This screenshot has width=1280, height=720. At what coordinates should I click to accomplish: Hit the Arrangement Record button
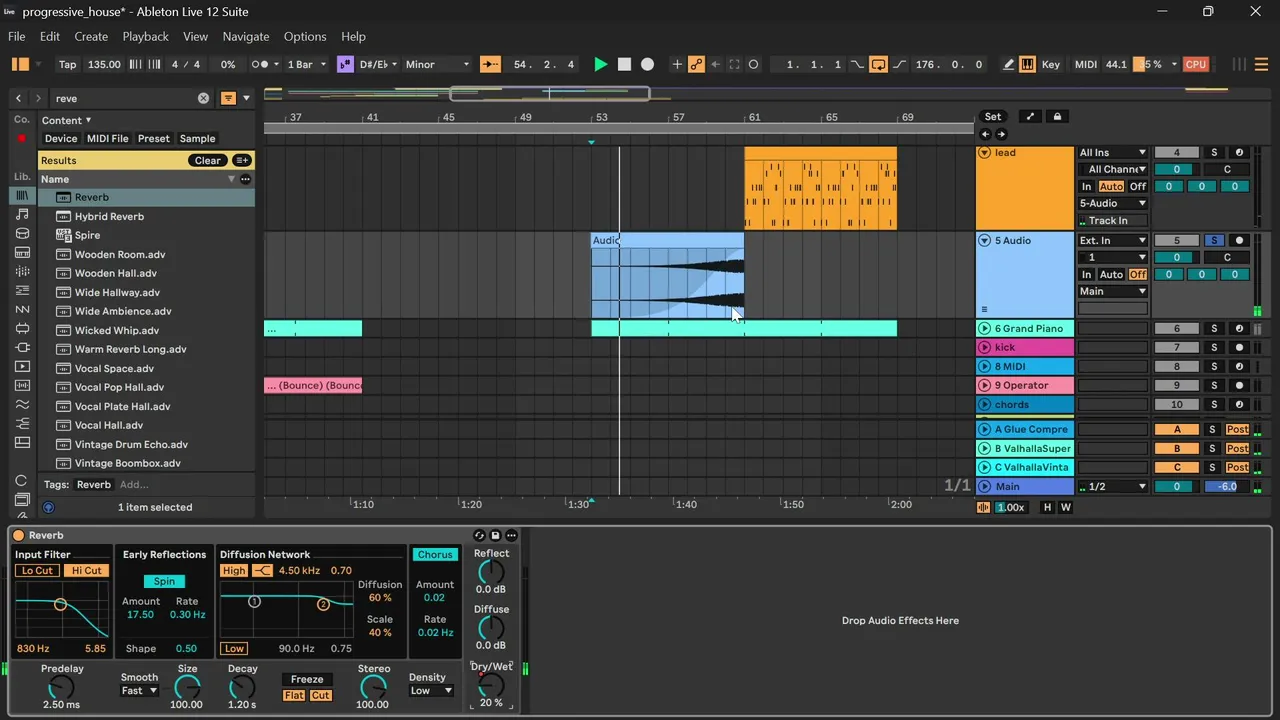click(648, 64)
